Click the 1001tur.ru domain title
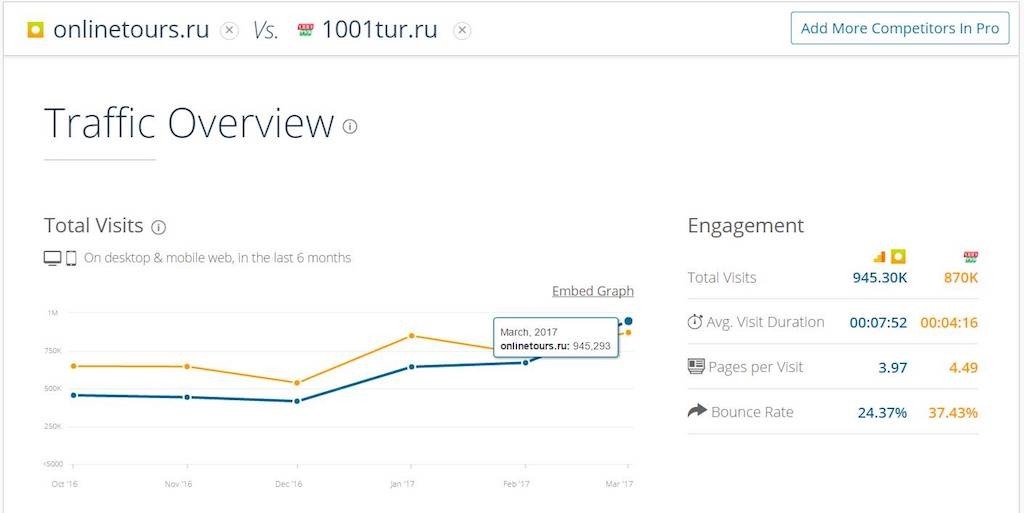Screen dimensions: 1024x513 [379, 29]
